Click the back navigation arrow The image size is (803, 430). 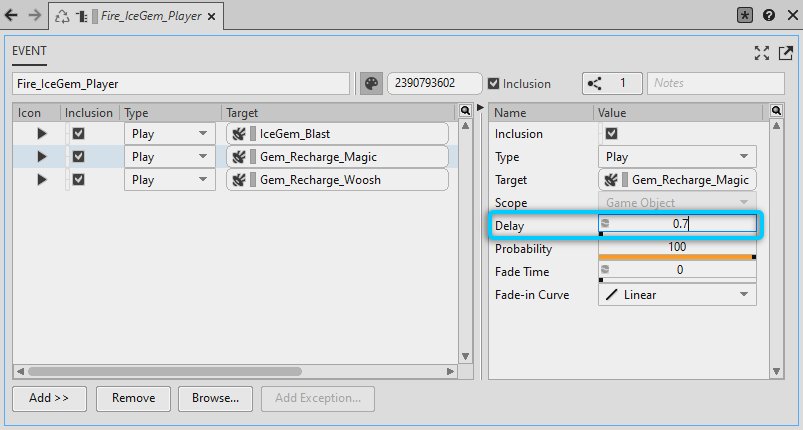(14, 15)
